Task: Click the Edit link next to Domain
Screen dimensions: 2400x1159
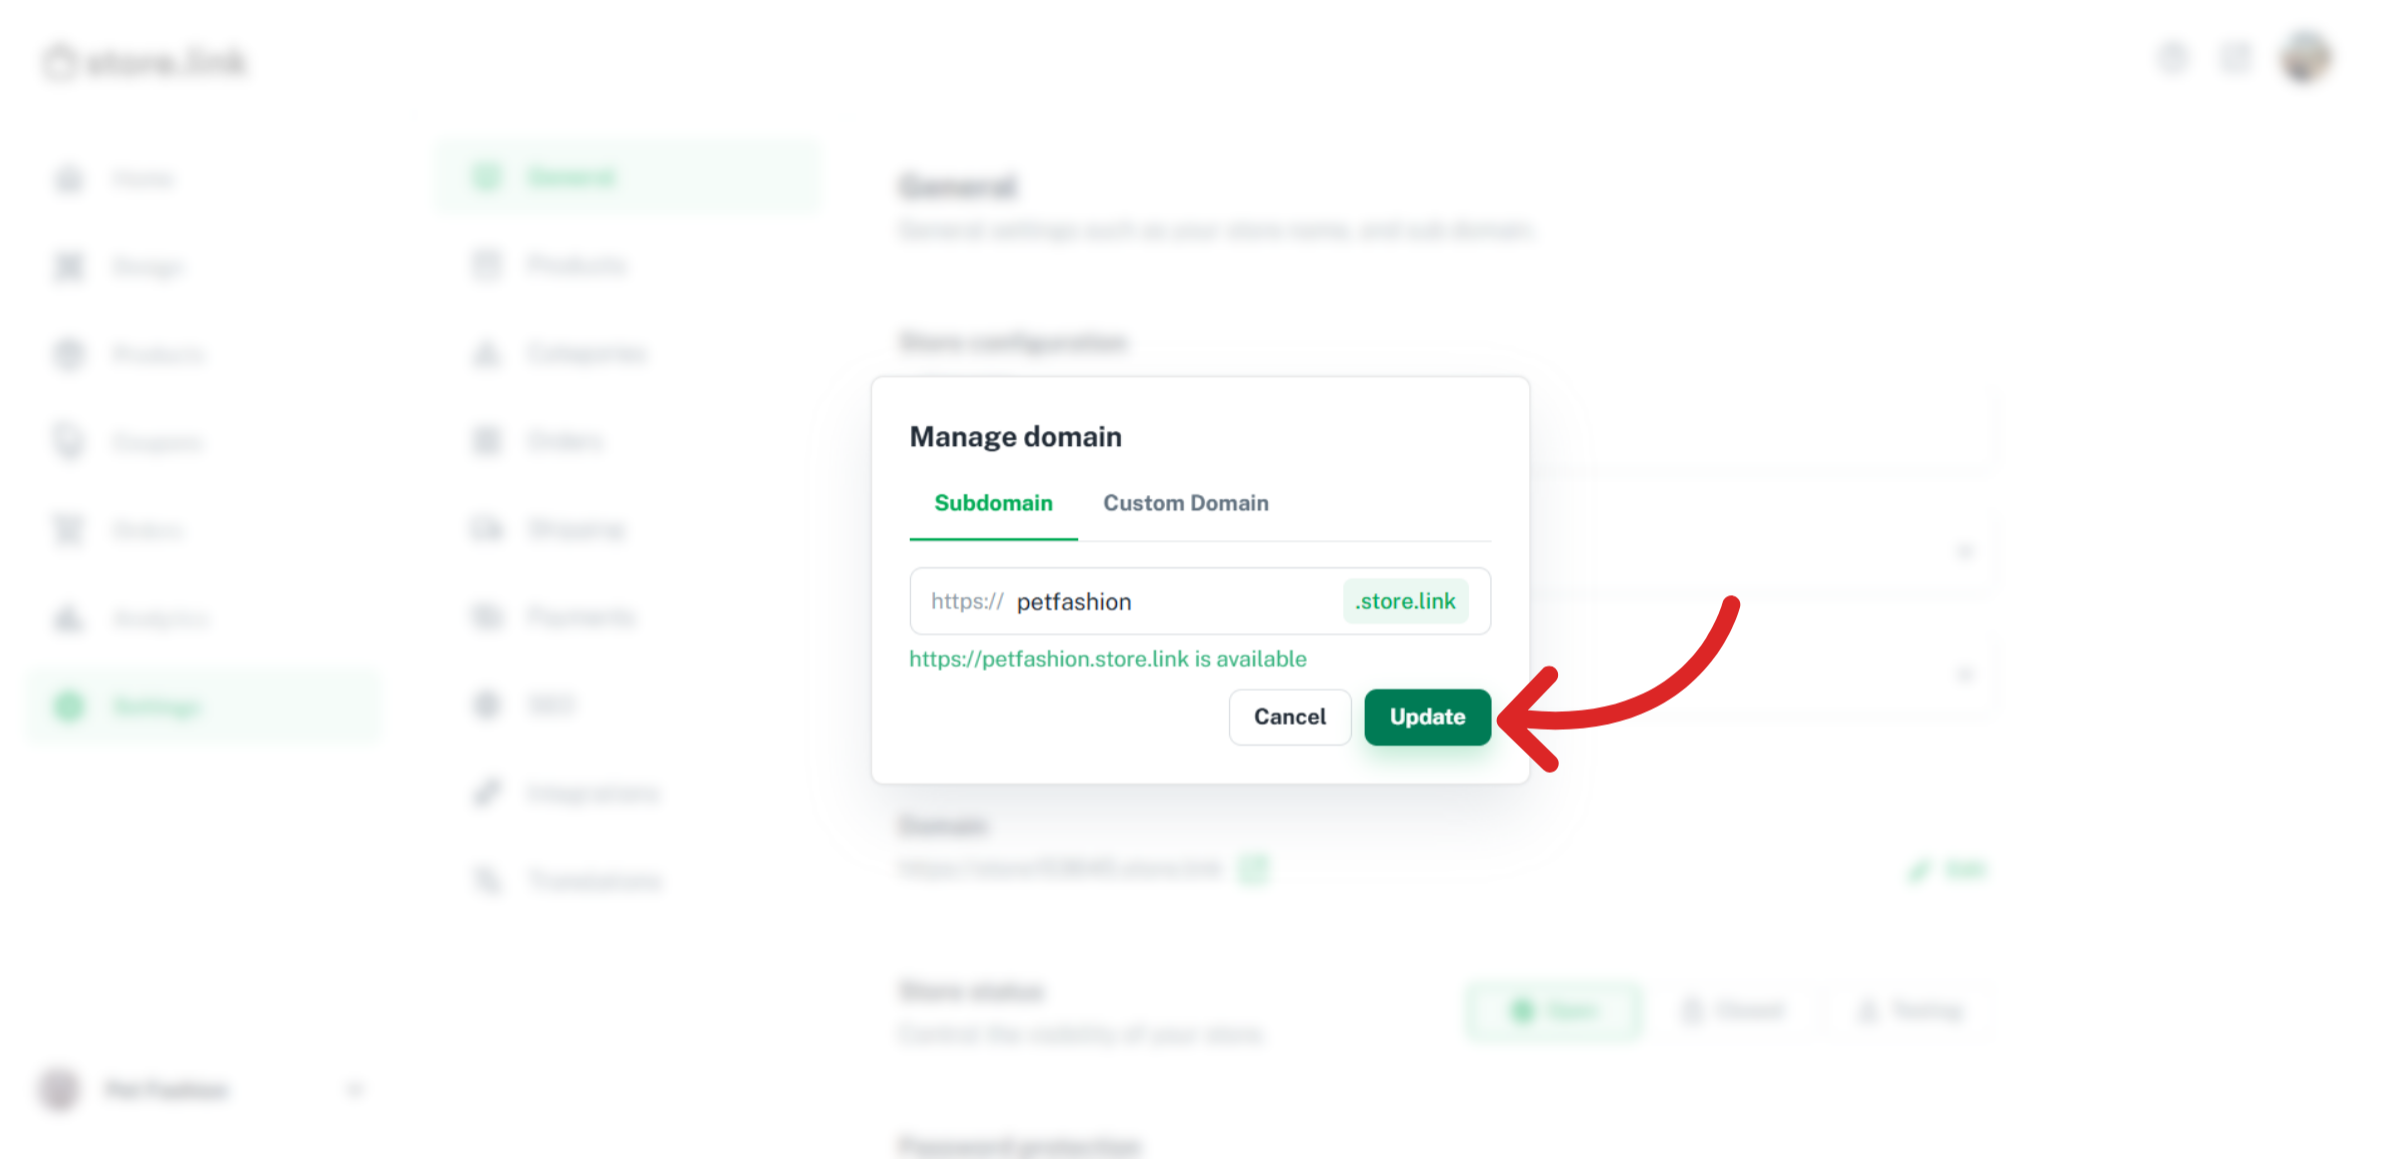Action: pos(1949,869)
